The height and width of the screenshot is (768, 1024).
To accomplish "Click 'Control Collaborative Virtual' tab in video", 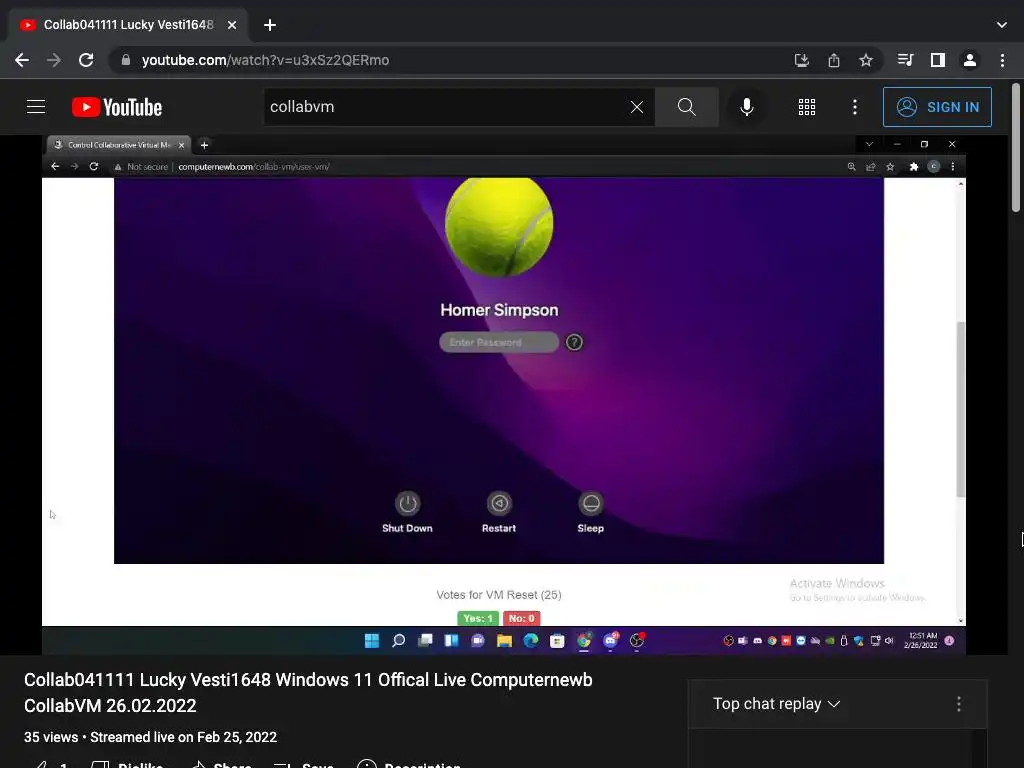I will 119,145.
